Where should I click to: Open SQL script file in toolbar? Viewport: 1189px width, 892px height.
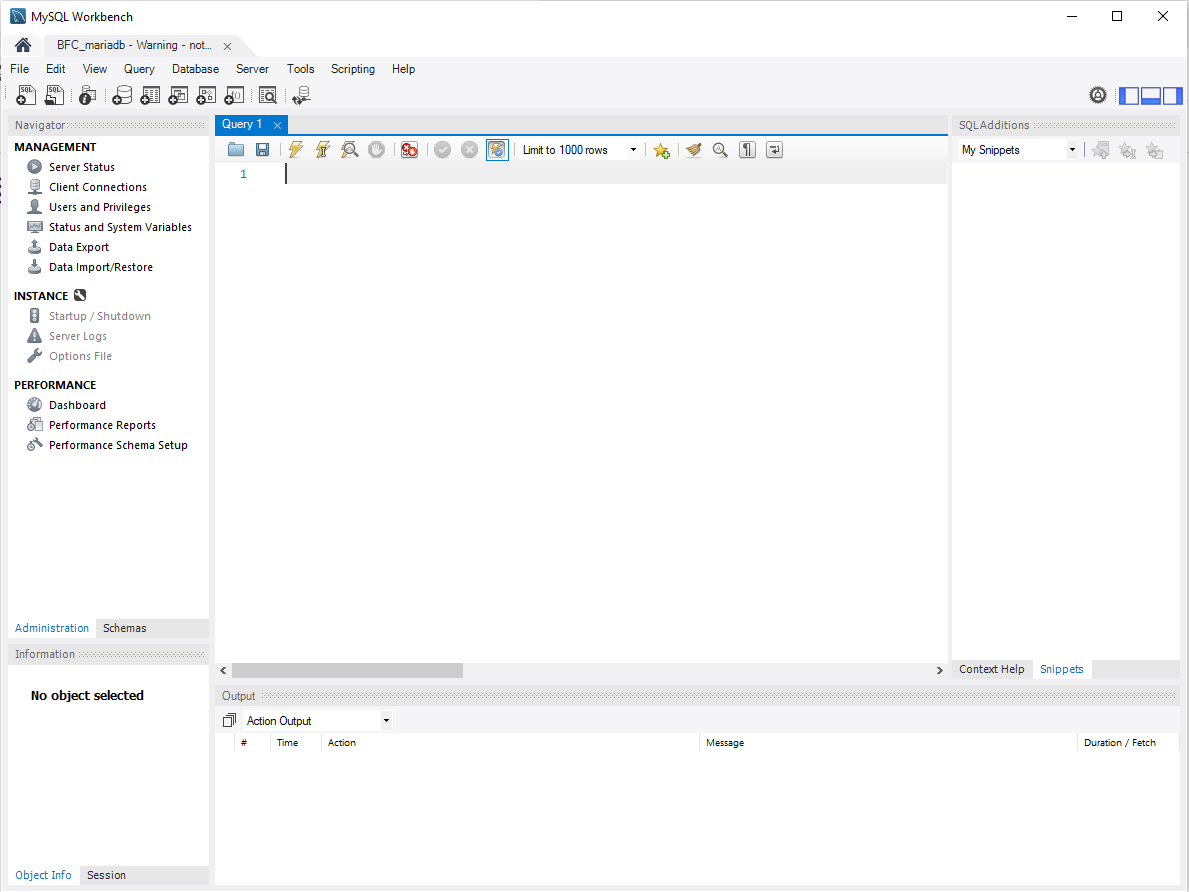pos(55,96)
